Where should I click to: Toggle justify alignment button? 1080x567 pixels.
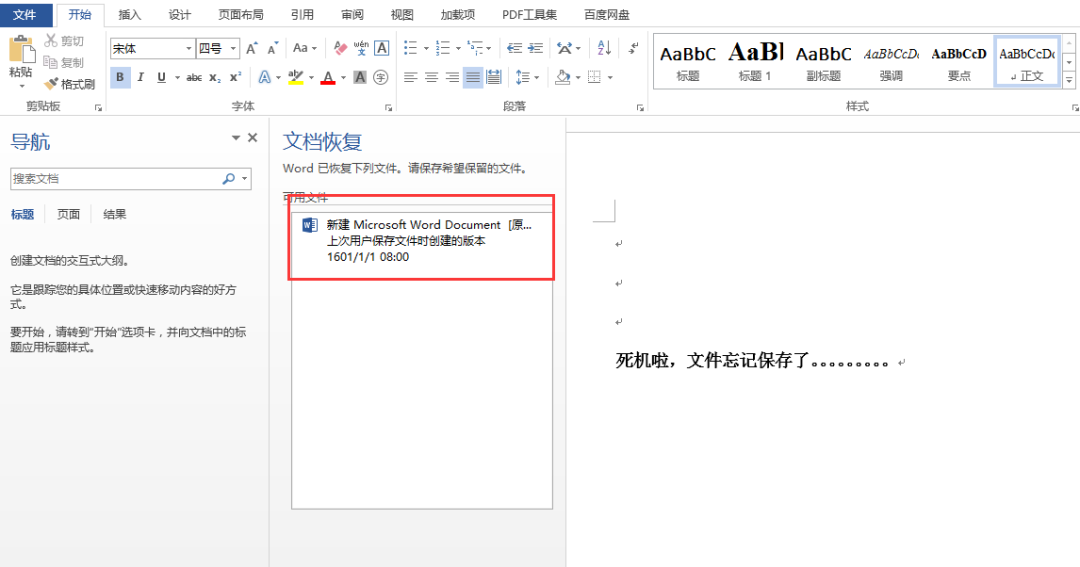click(x=472, y=78)
